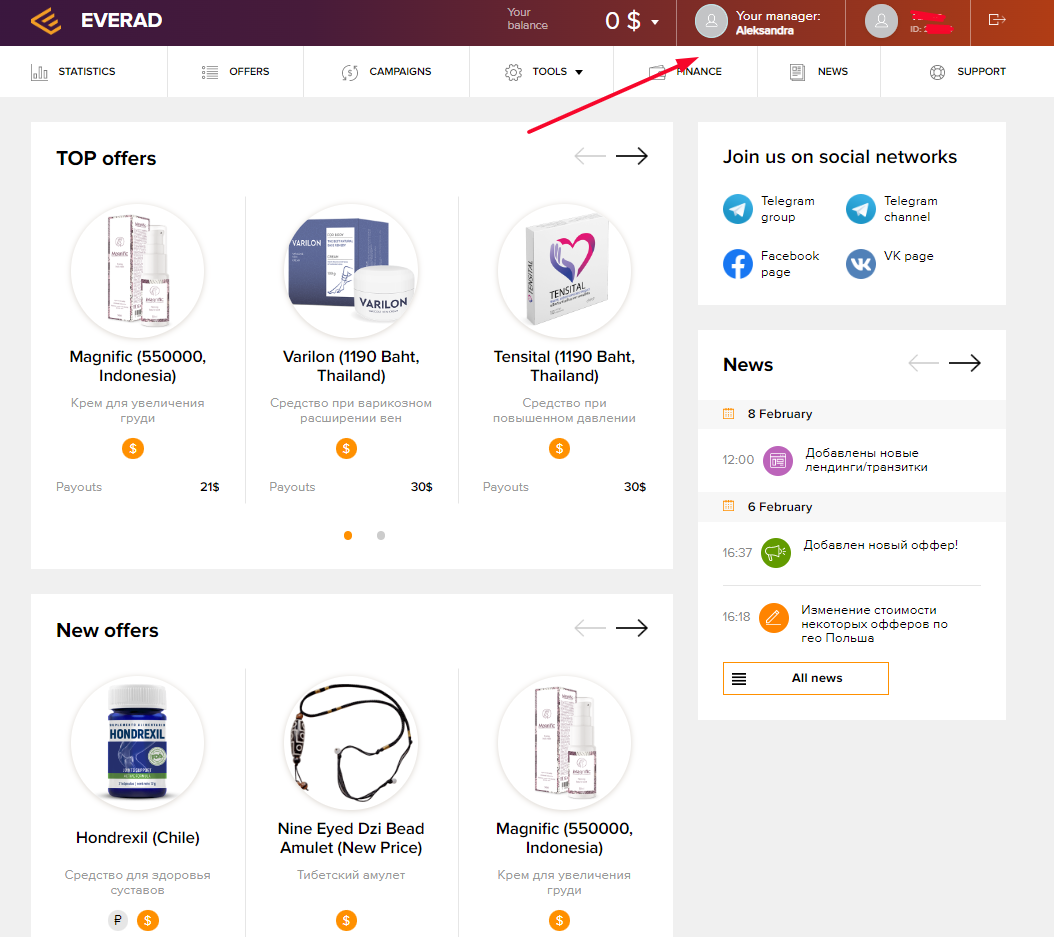
Task: Click the manager Aleksandra avatar
Action: pos(711,22)
